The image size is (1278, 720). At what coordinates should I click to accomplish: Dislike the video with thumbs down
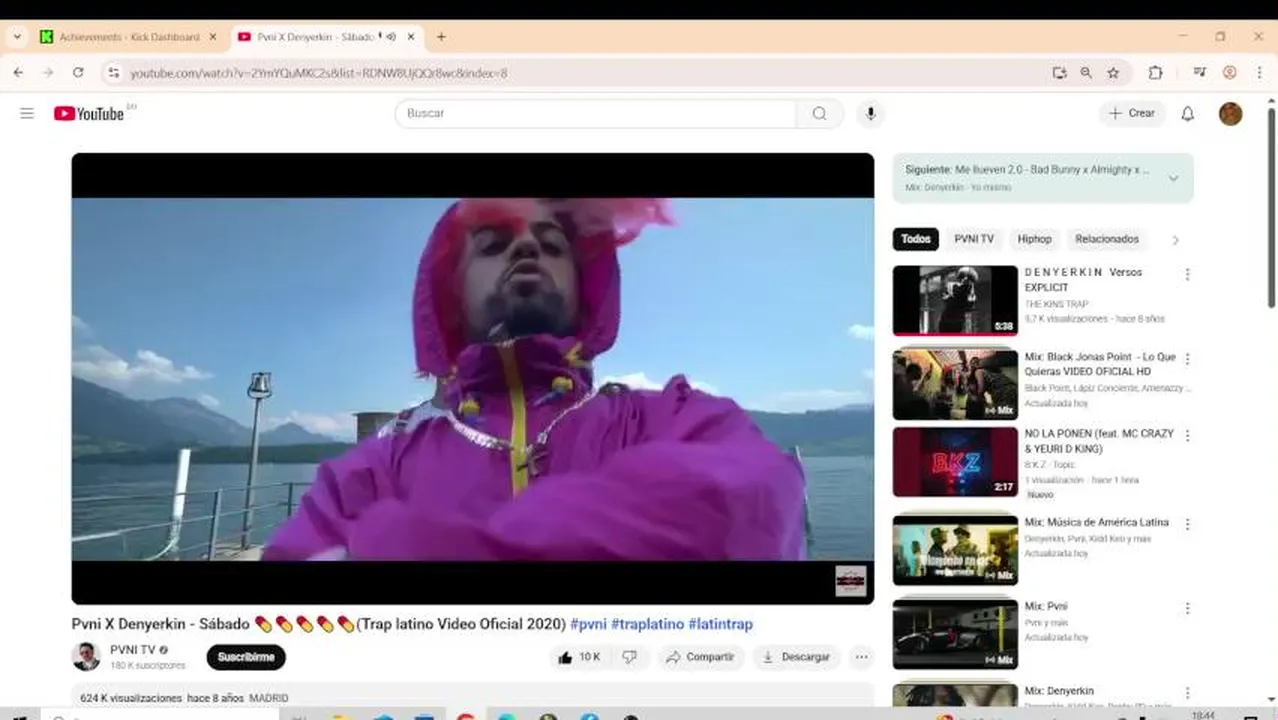(629, 657)
